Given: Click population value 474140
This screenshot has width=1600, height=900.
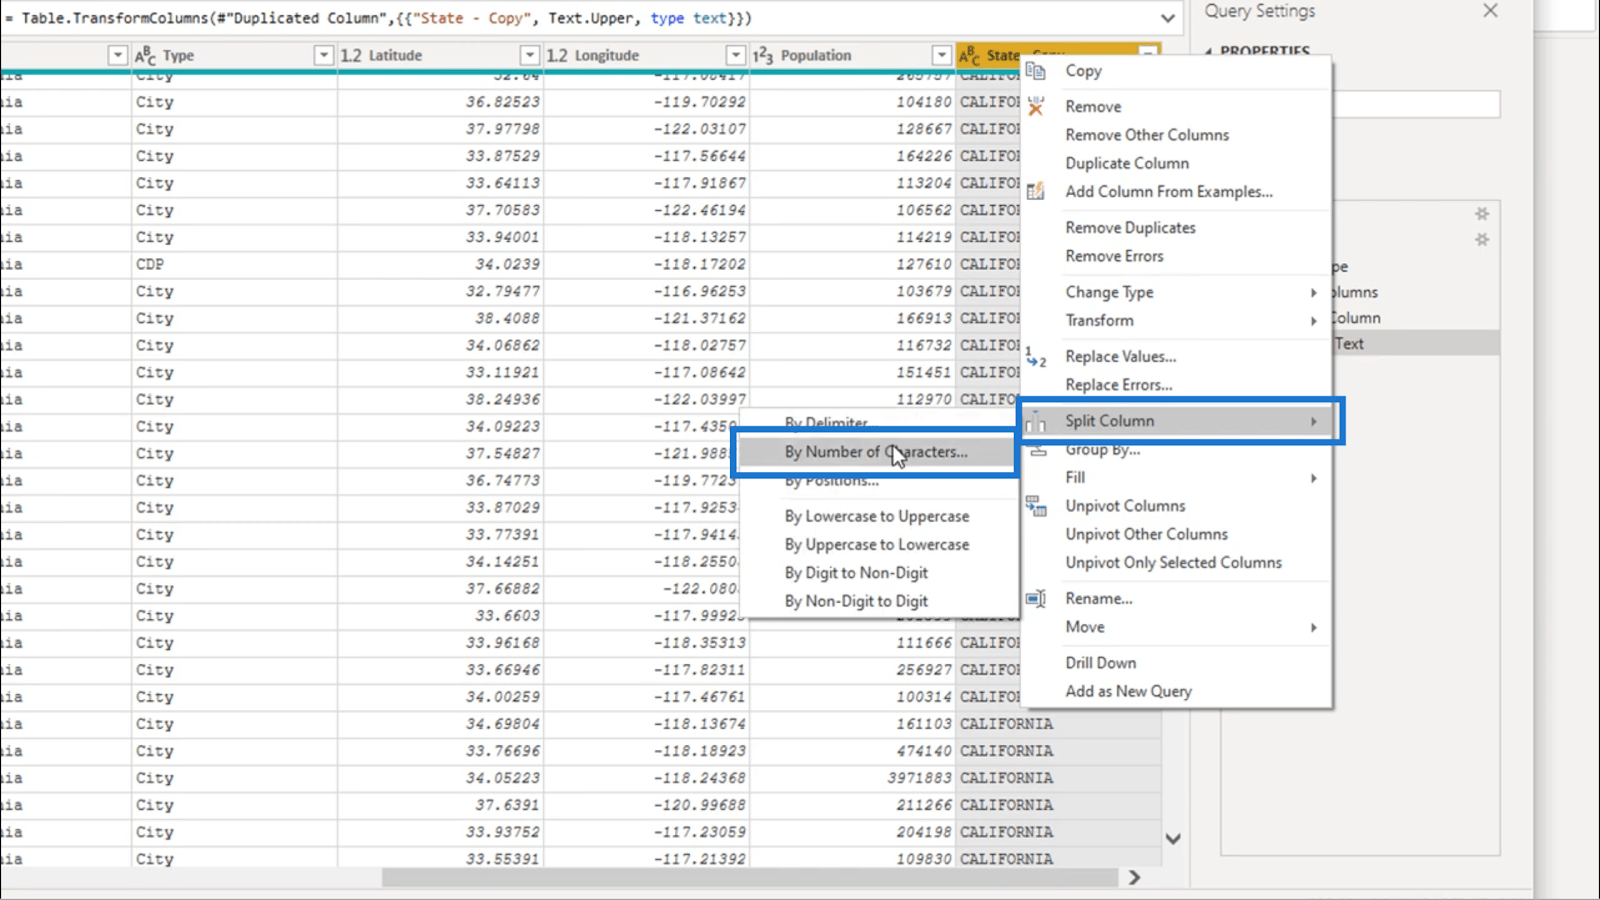Looking at the screenshot, I should [924, 750].
